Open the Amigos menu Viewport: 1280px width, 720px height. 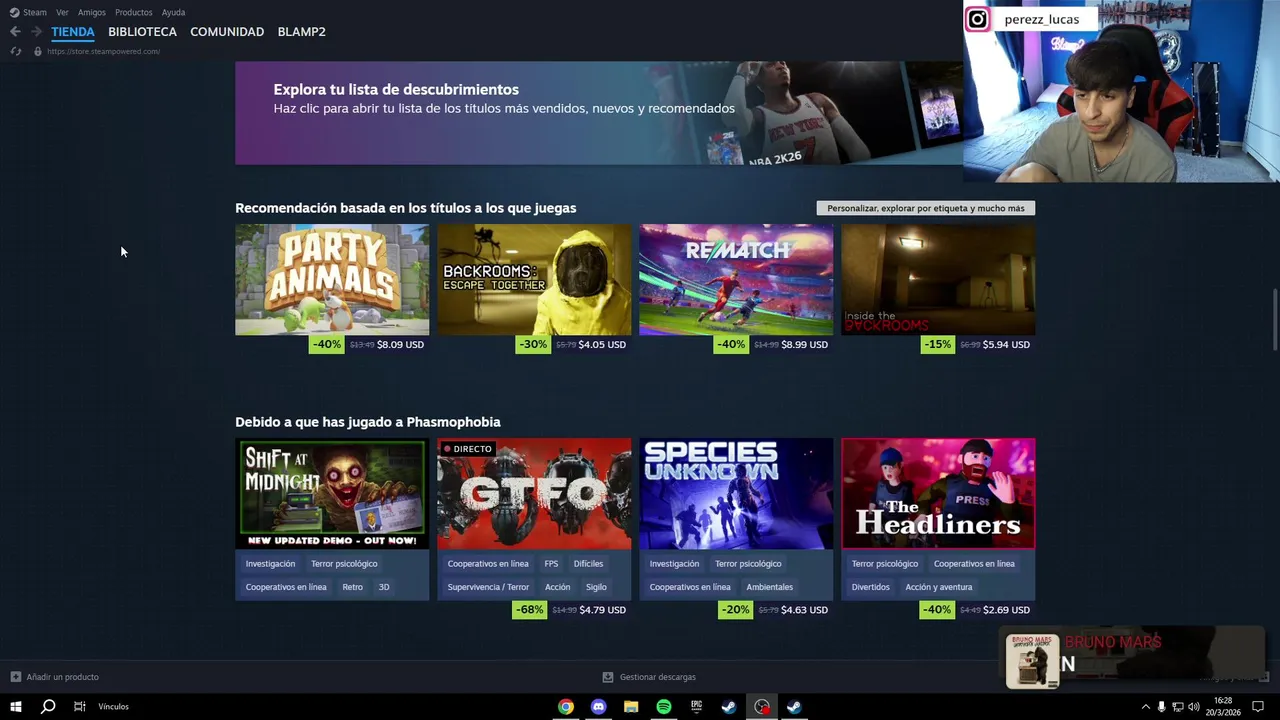(92, 12)
